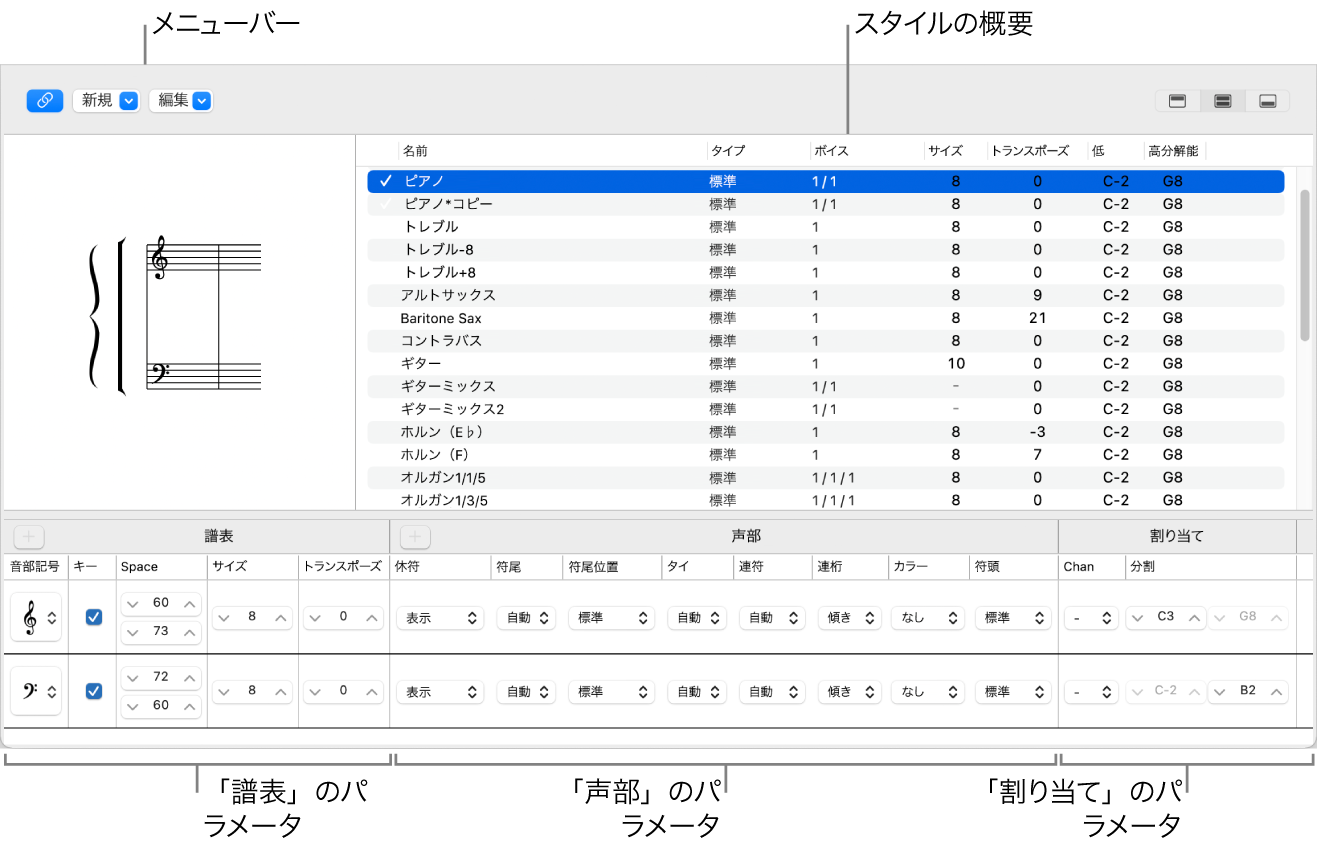The width and height of the screenshot is (1317, 843).
Task: Open the カラー なし dropdown
Action: [x=927, y=617]
